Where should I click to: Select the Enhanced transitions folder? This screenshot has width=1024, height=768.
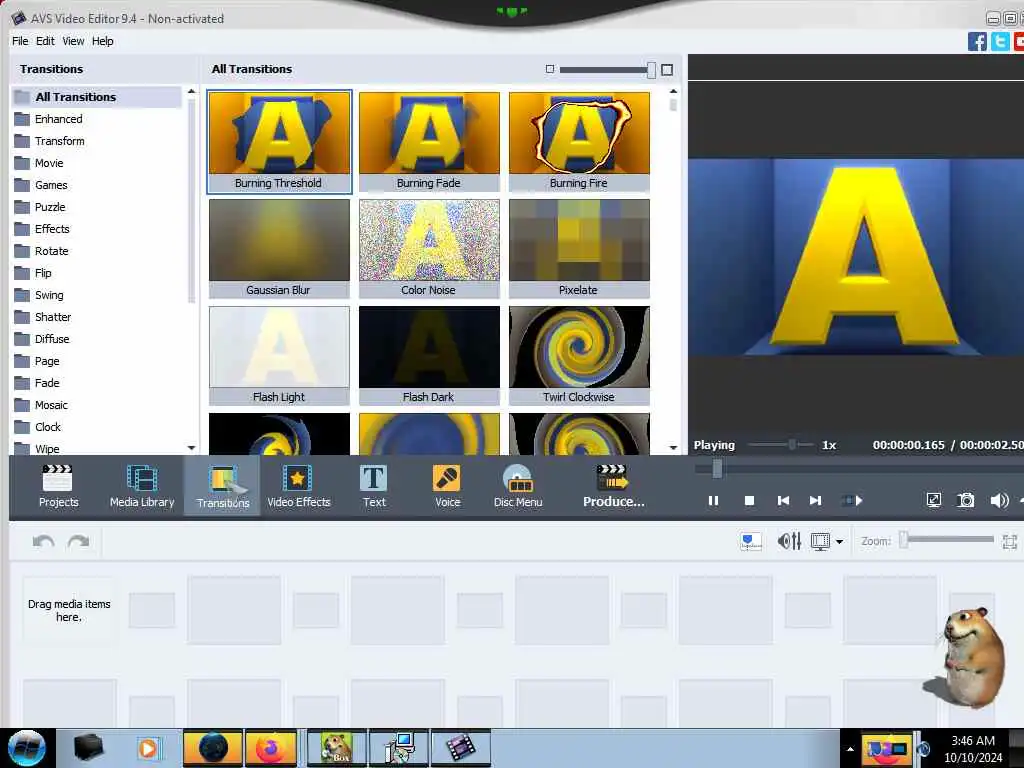(x=97, y=119)
